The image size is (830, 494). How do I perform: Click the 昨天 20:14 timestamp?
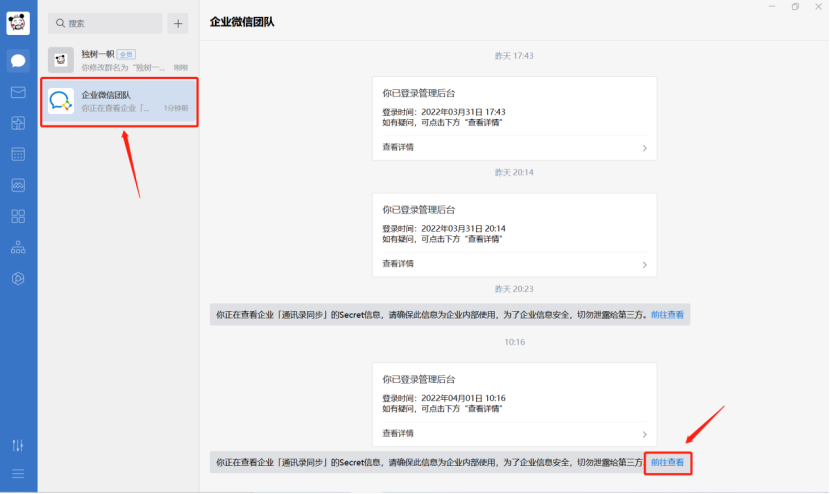click(x=514, y=172)
